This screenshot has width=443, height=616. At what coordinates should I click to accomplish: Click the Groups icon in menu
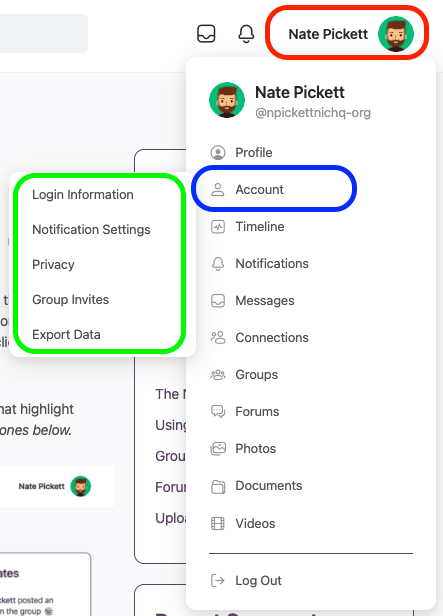coord(218,375)
